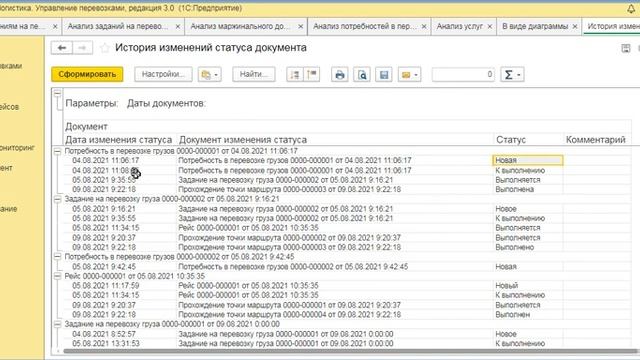Screen dimensions: 640x360
Task: Close the Анализ заданий на перево... tab
Action: click(178, 27)
